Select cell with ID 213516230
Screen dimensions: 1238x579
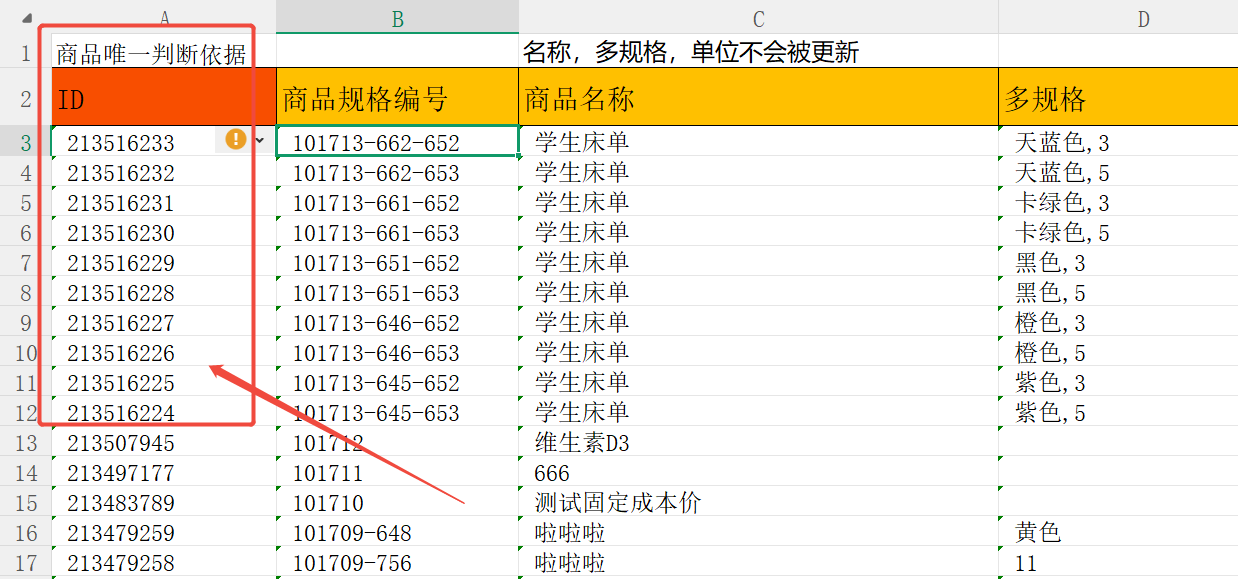(121, 233)
